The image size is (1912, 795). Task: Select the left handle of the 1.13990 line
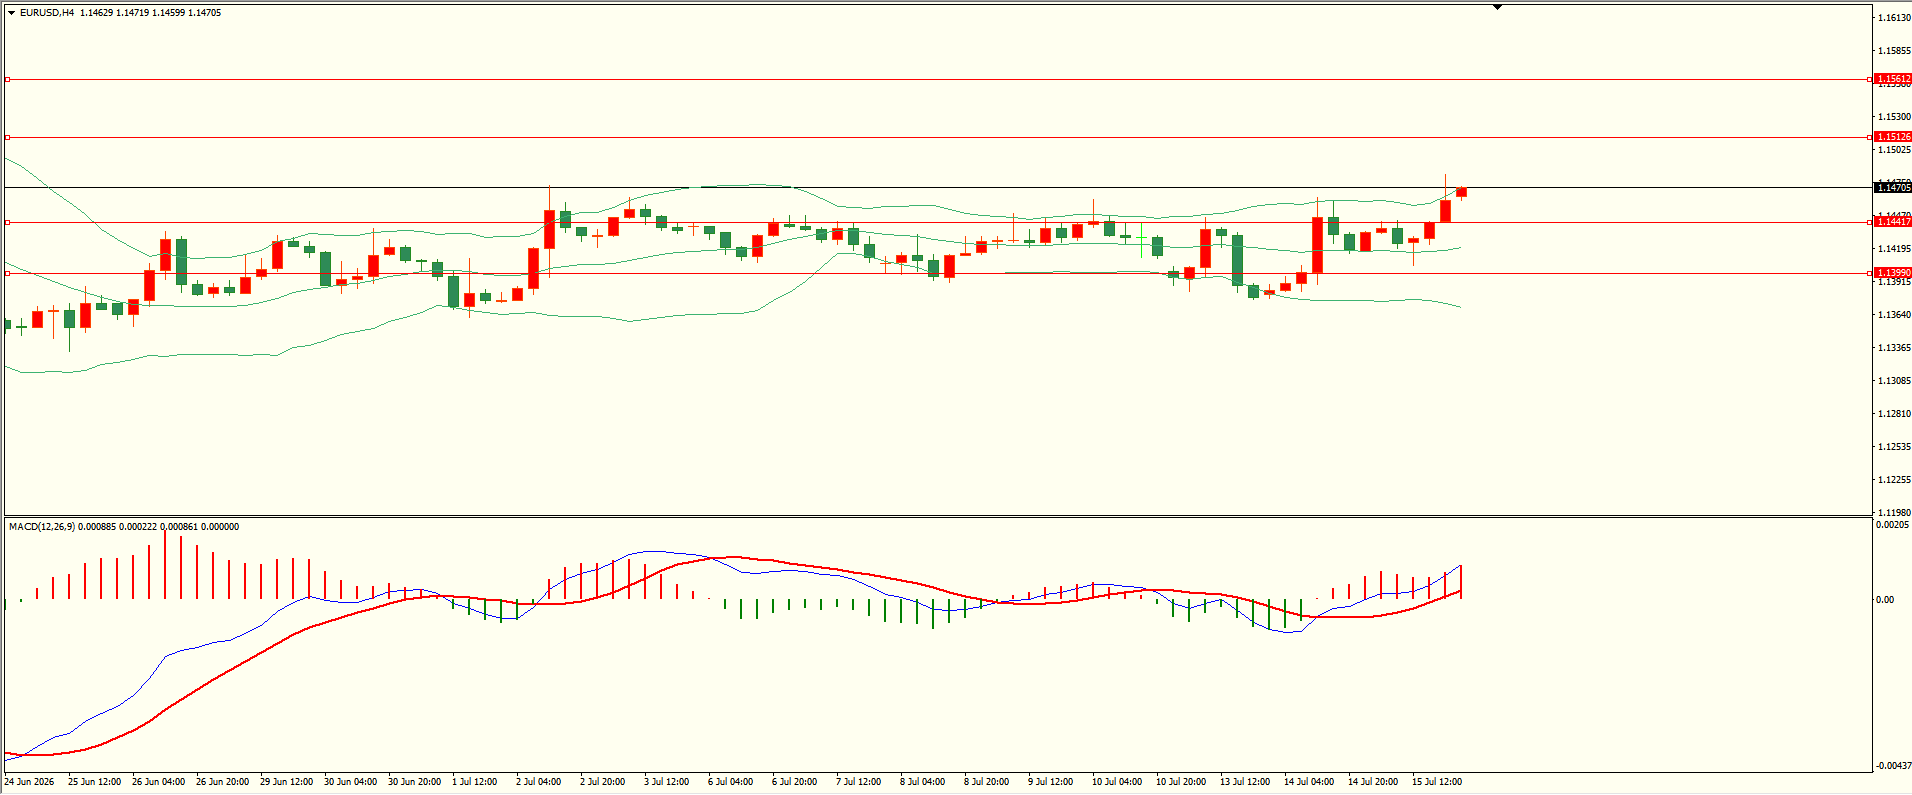(8, 273)
